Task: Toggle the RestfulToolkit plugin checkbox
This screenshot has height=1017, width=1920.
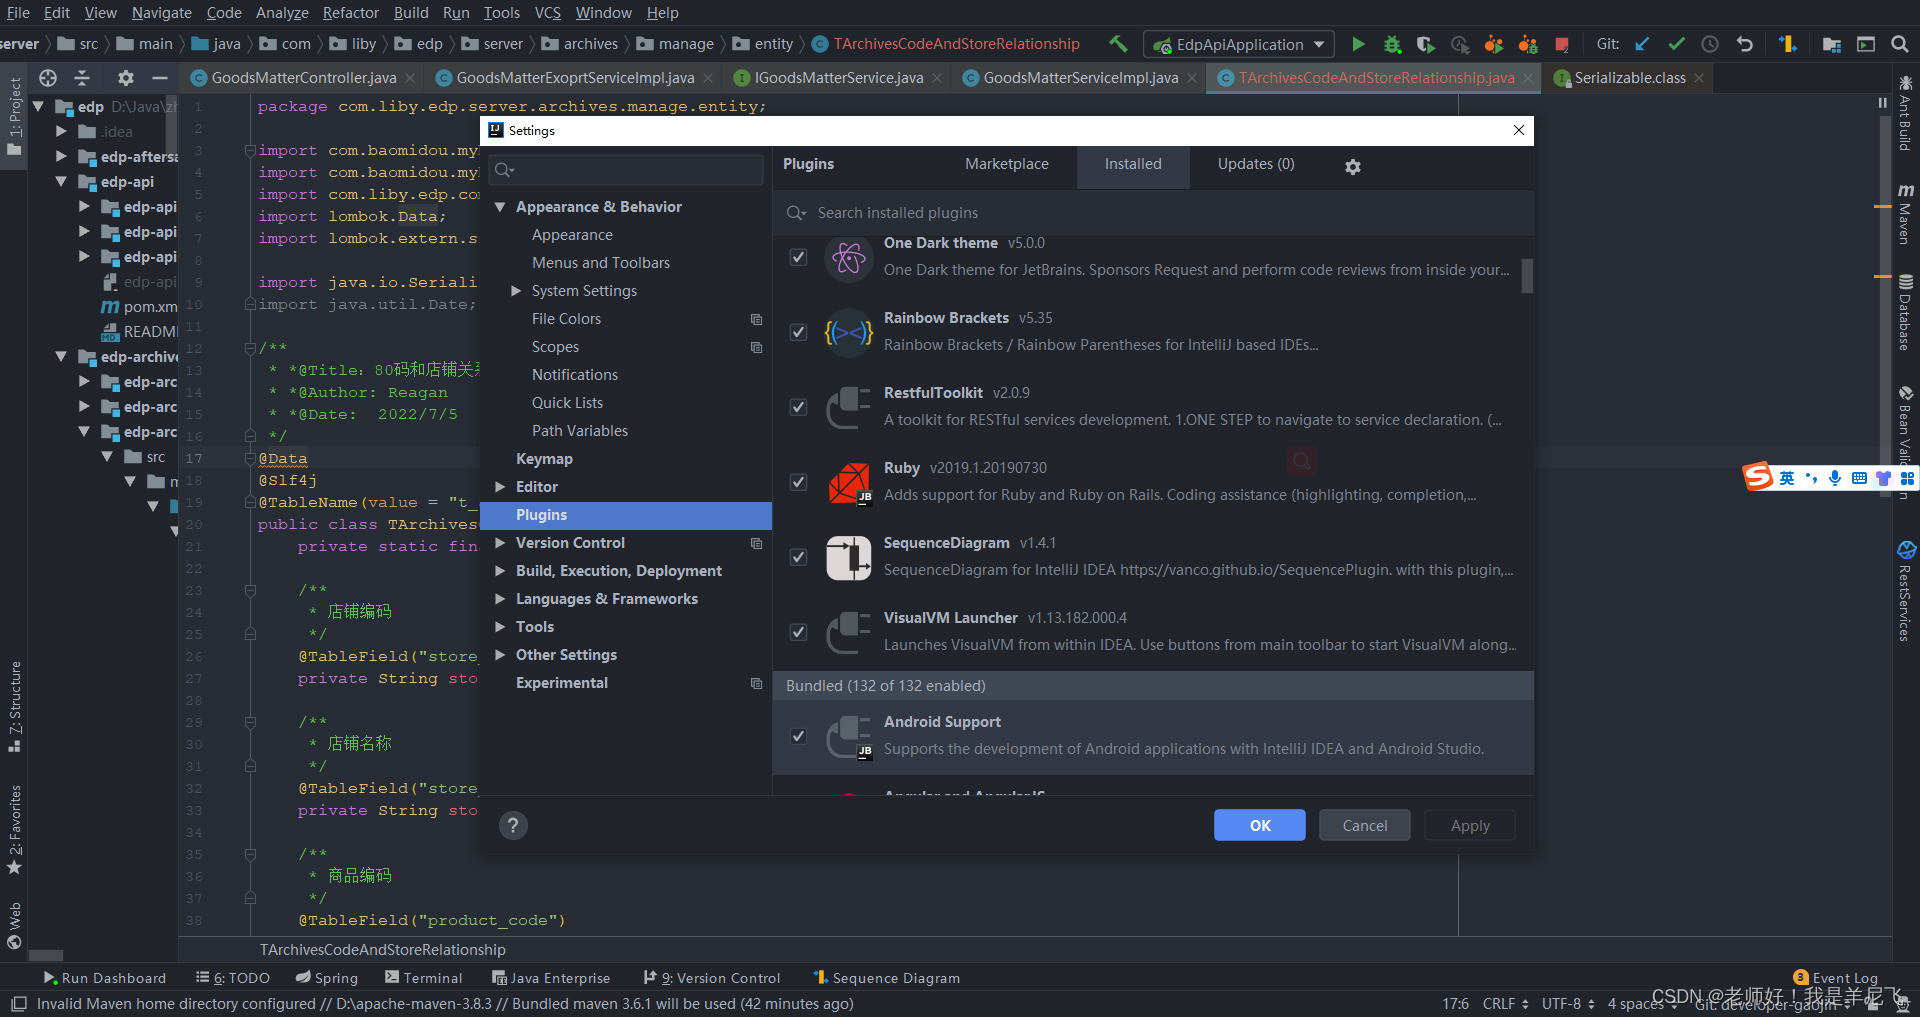Action: click(798, 407)
